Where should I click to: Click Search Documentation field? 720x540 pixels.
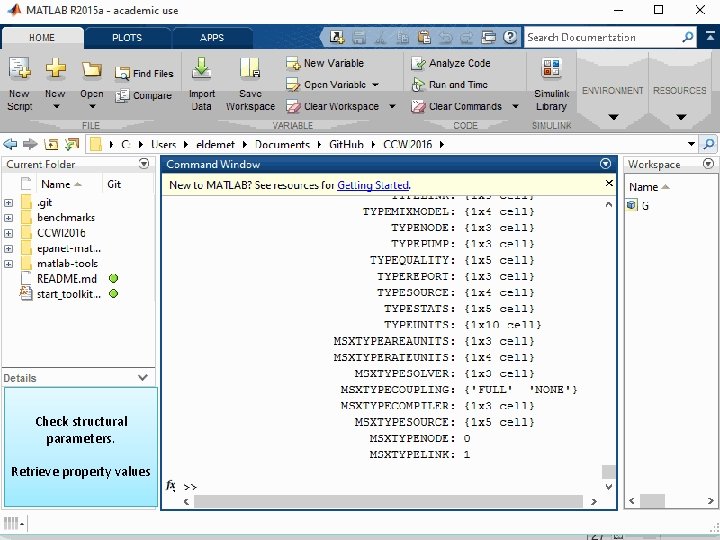point(602,37)
